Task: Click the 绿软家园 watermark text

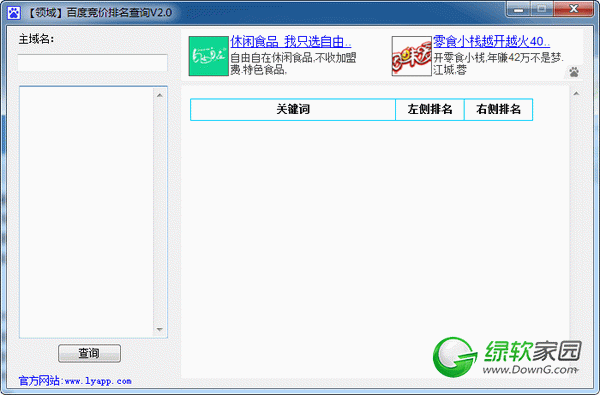Action: click(x=533, y=351)
